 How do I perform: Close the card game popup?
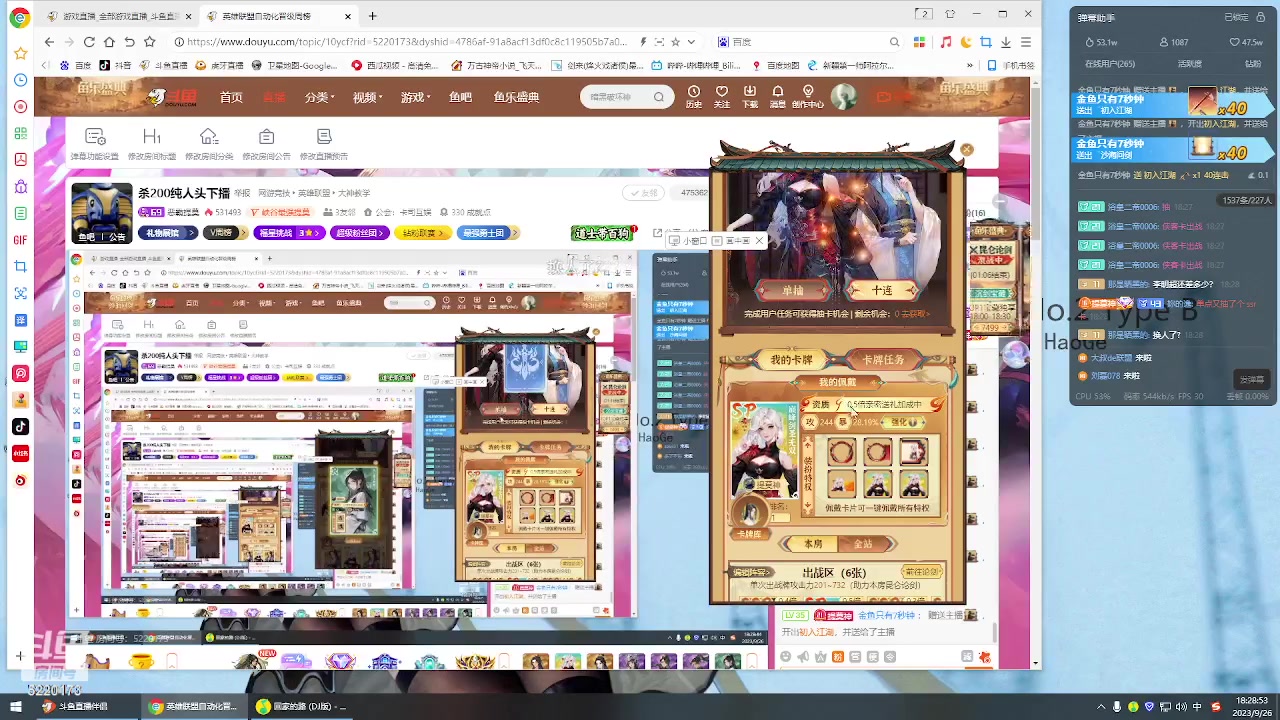coord(966,150)
